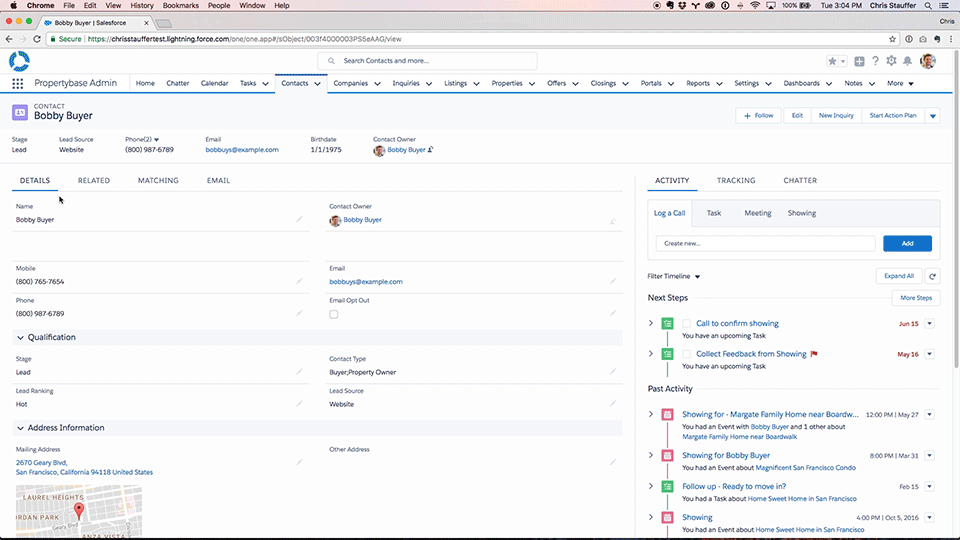Click the Contact record icon beside Bobby Buyer

click(x=20, y=112)
